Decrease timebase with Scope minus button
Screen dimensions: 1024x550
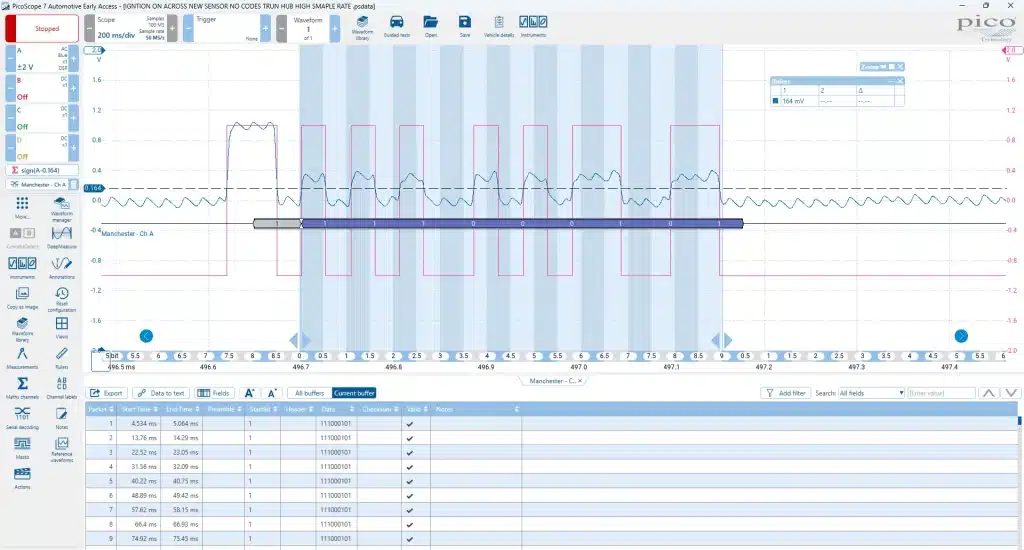coord(89,29)
